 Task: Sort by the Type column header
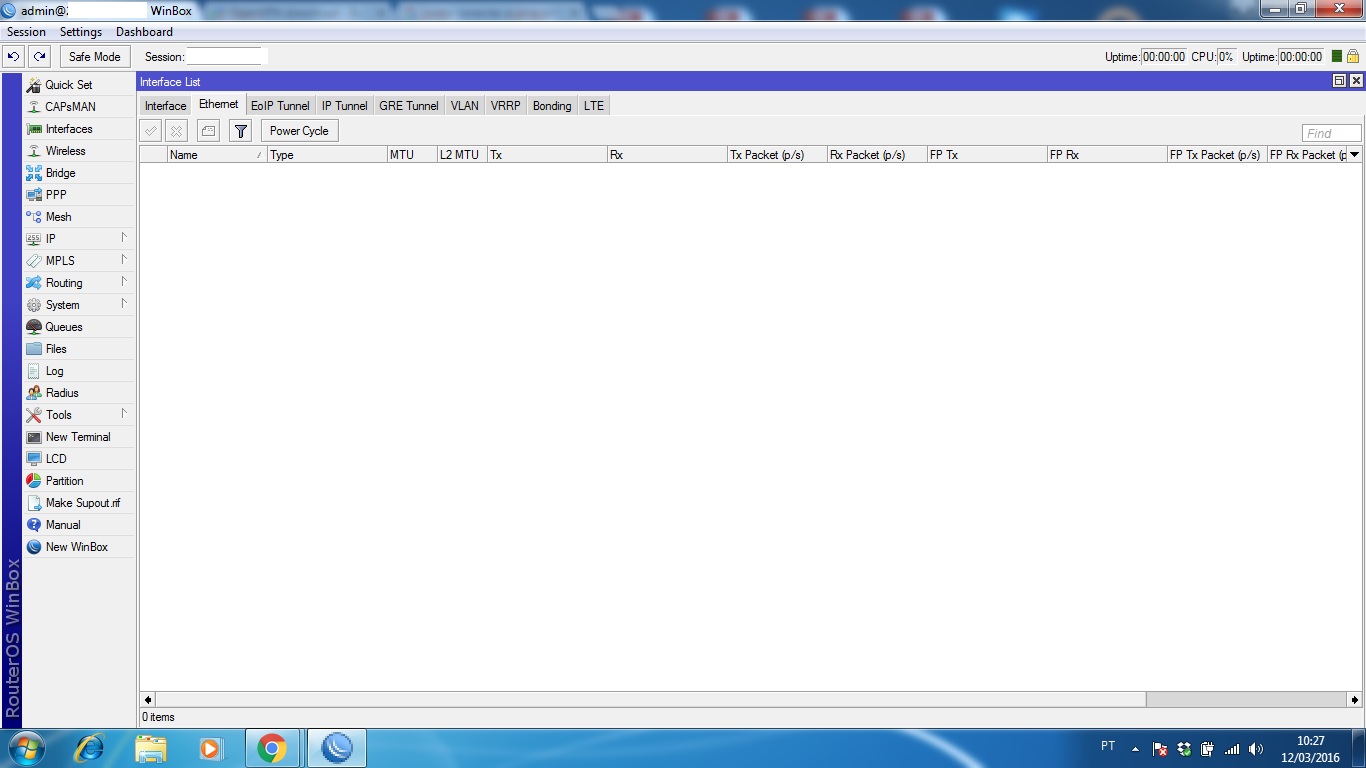coord(327,155)
